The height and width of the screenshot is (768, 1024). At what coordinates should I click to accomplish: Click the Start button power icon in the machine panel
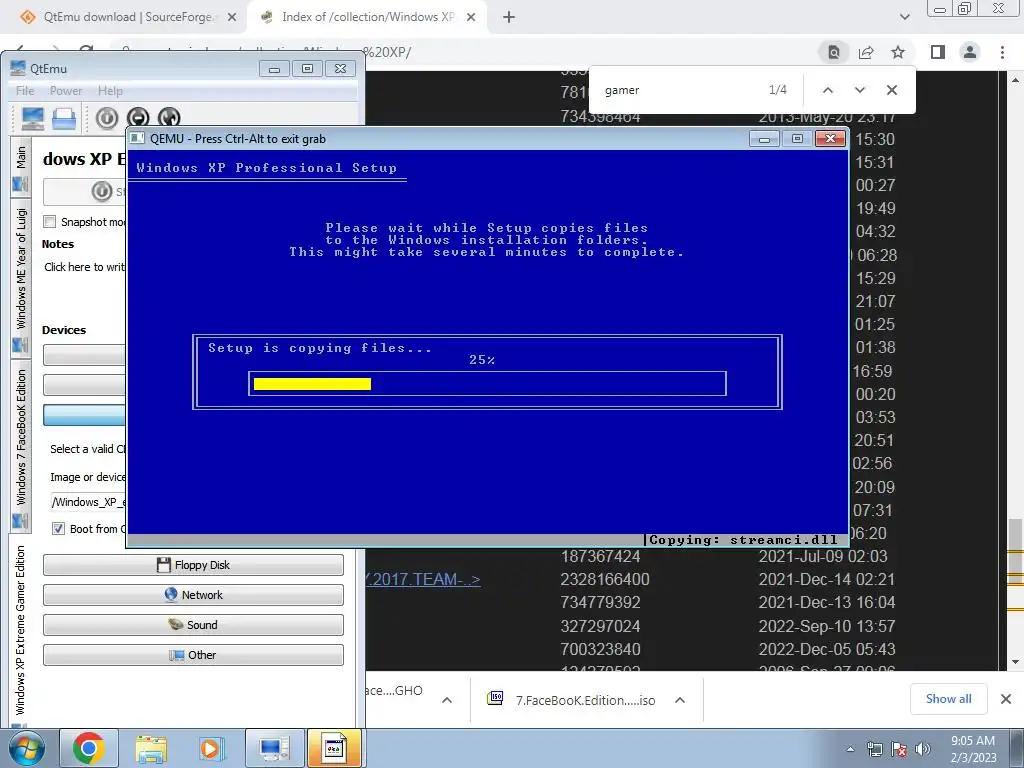tap(102, 191)
